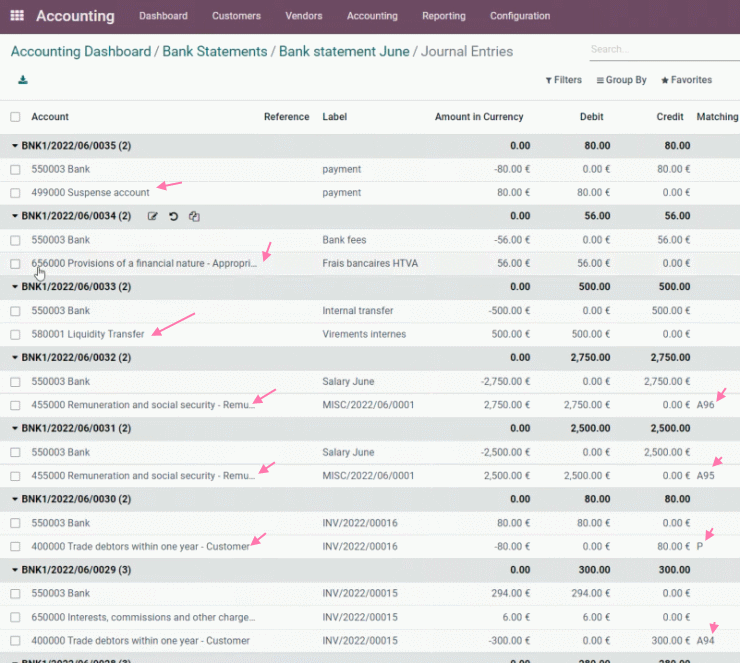740x663 pixels.
Task: Check the 499000 Suspense account row
Action: (15, 193)
